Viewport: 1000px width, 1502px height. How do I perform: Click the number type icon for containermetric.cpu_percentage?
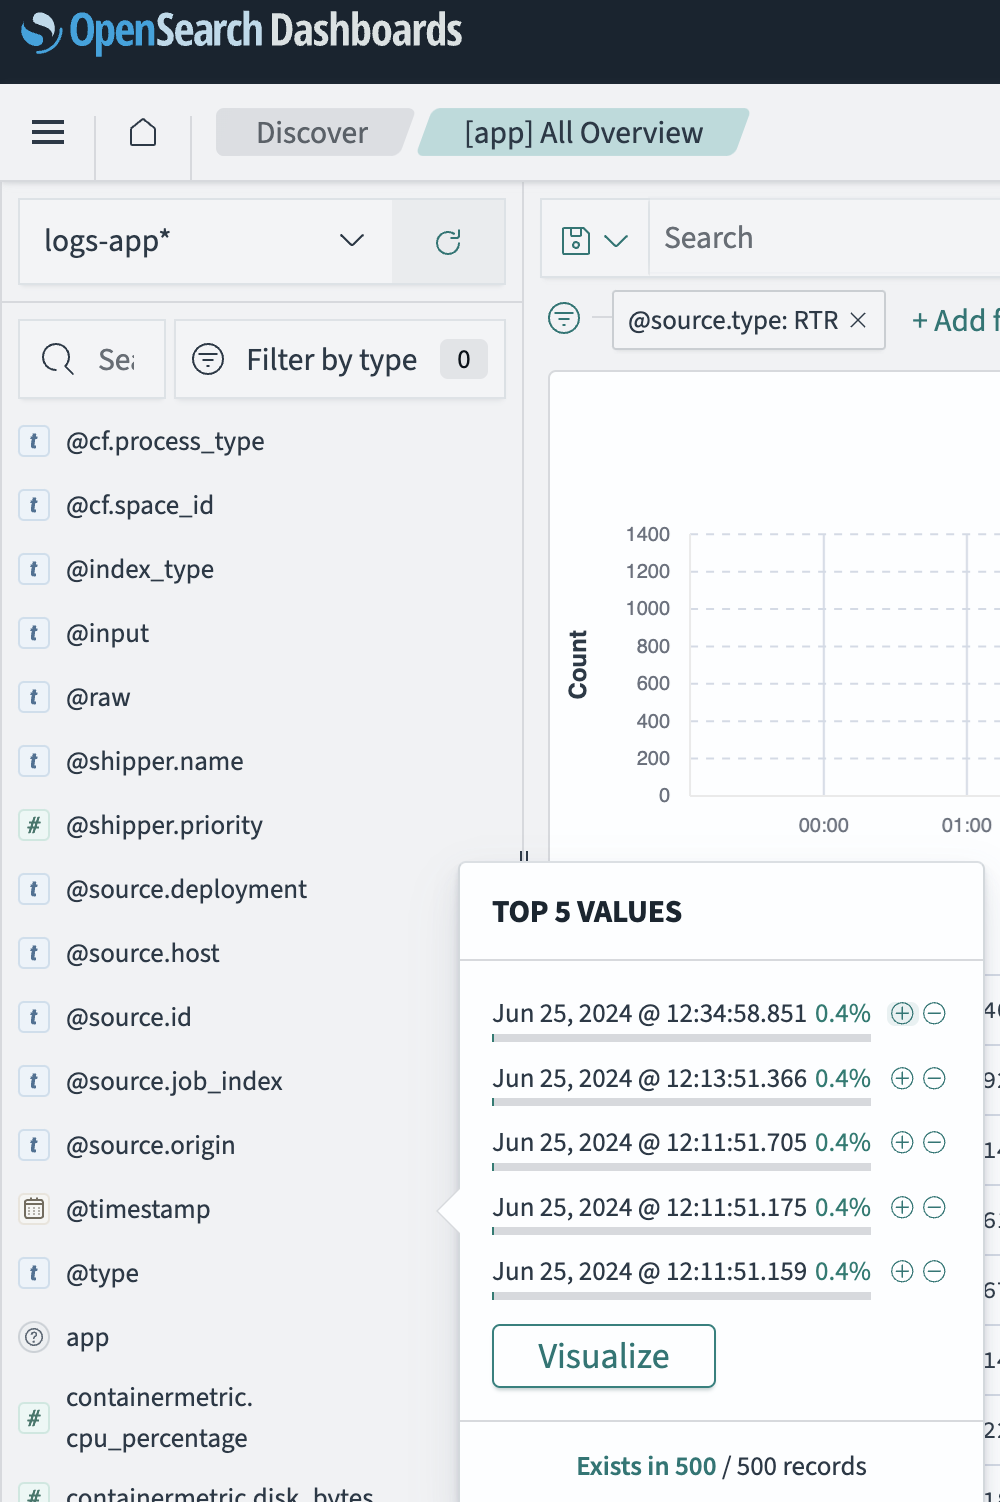34,1417
